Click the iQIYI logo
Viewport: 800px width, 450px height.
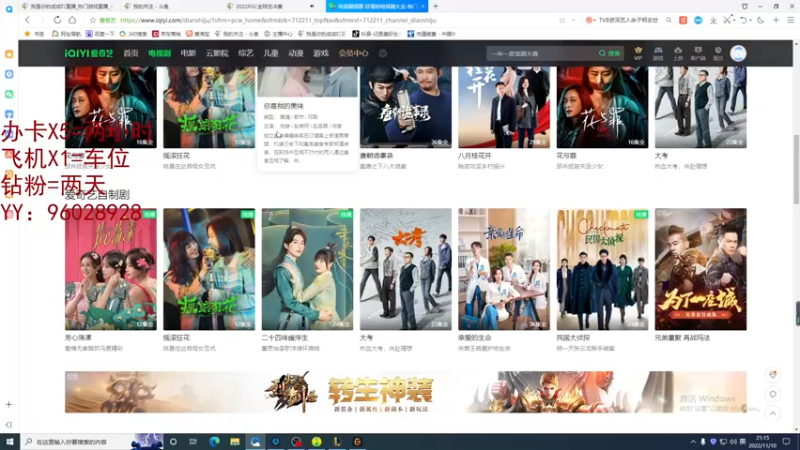(x=89, y=53)
